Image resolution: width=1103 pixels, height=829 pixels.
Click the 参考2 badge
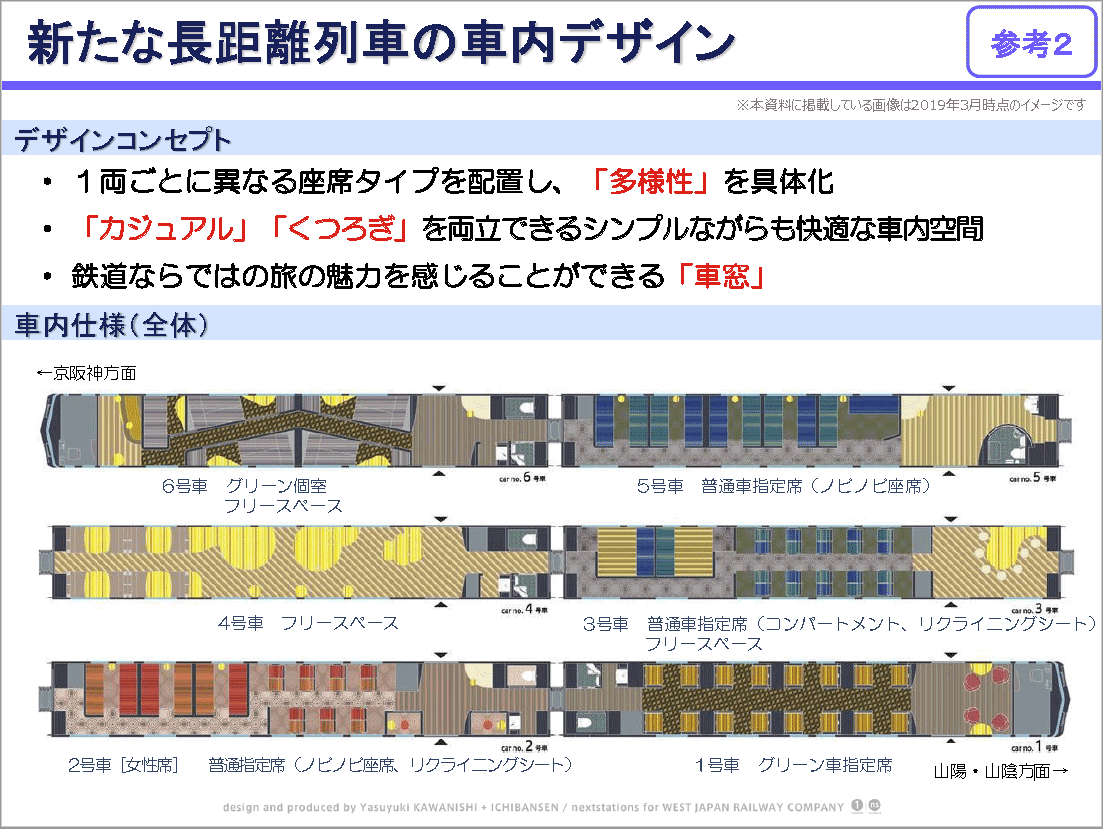click(1031, 44)
